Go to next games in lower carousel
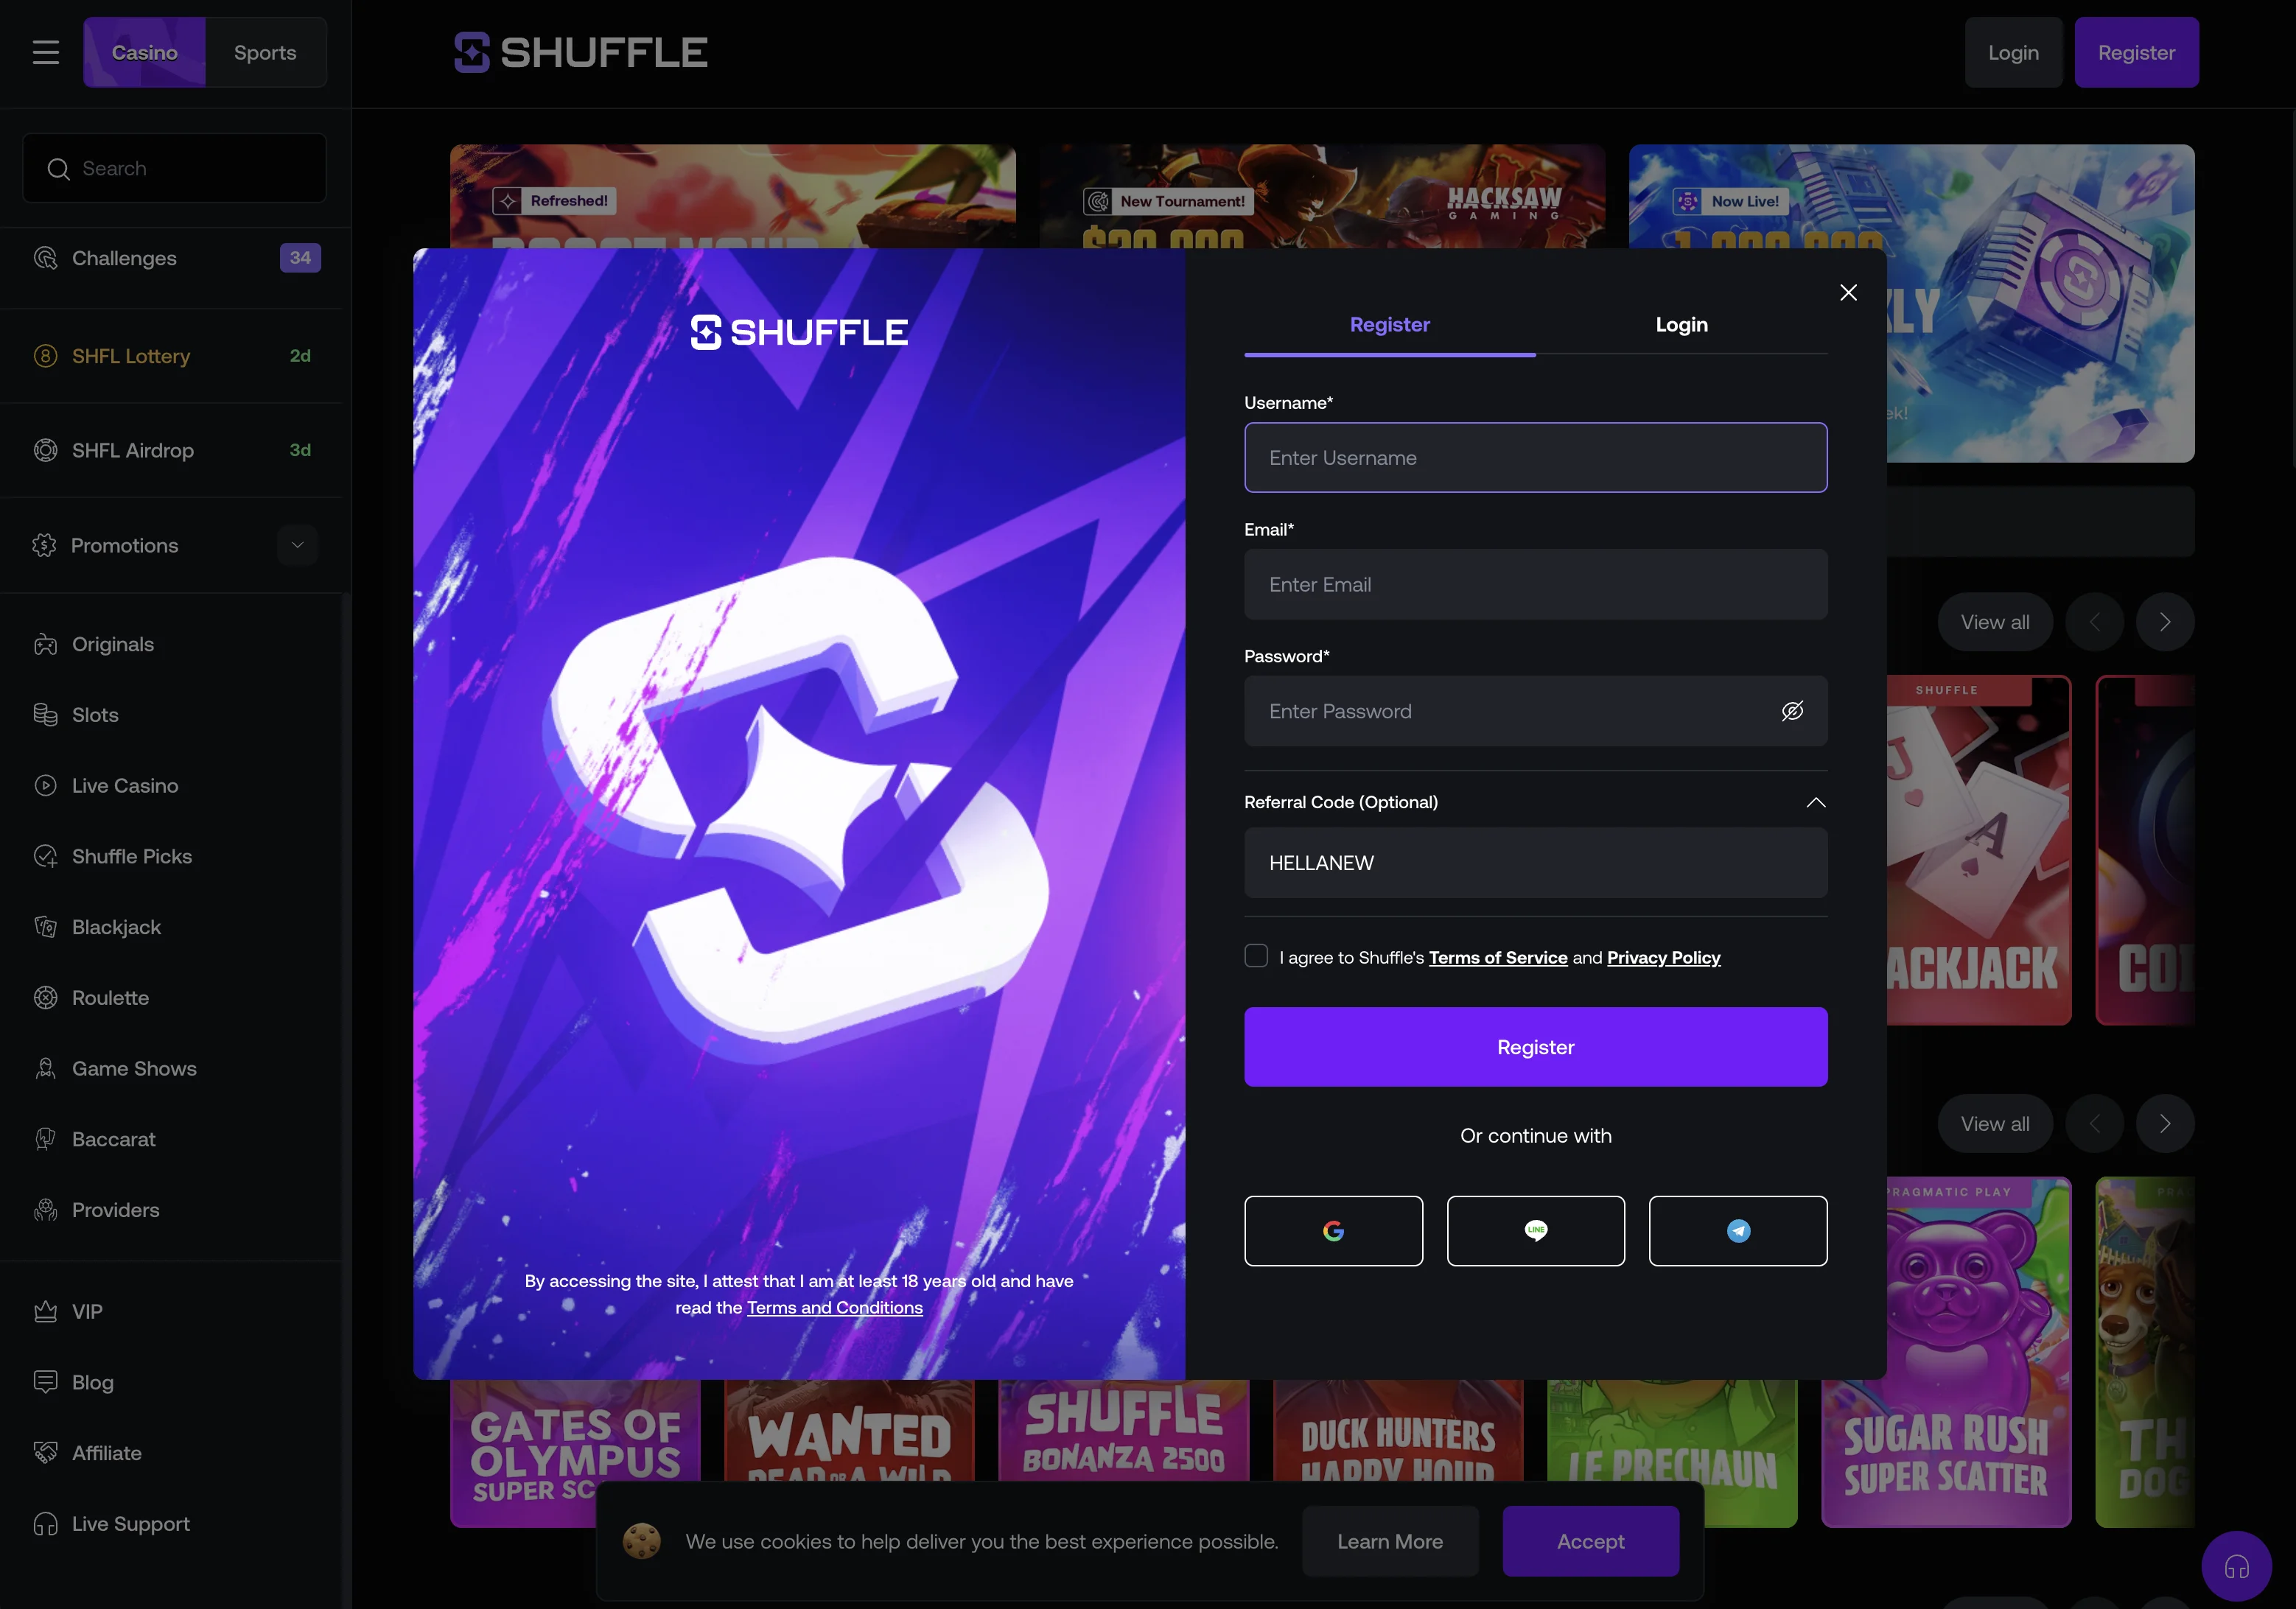The height and width of the screenshot is (1609, 2296). pyautogui.click(x=2165, y=1124)
